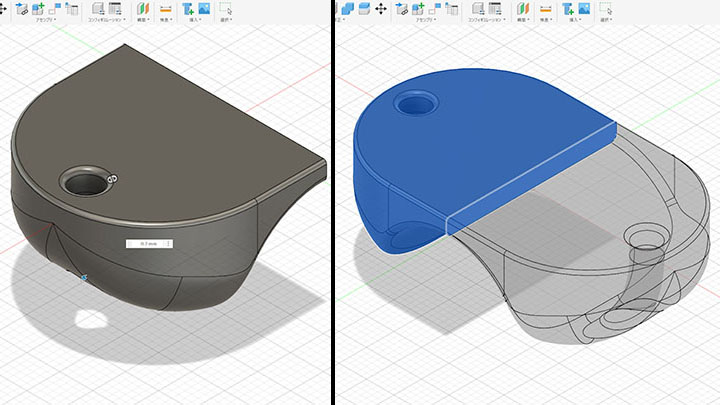The height and width of the screenshot is (405, 720).
Task: Click the Insert derive icon in right pane
Action: [x=567, y=8]
